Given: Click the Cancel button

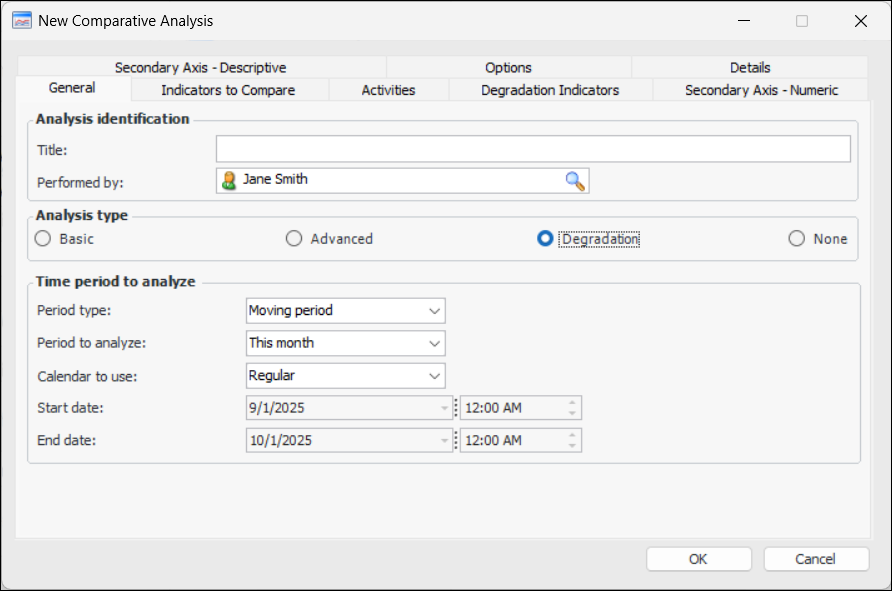Looking at the screenshot, I should 815,559.
